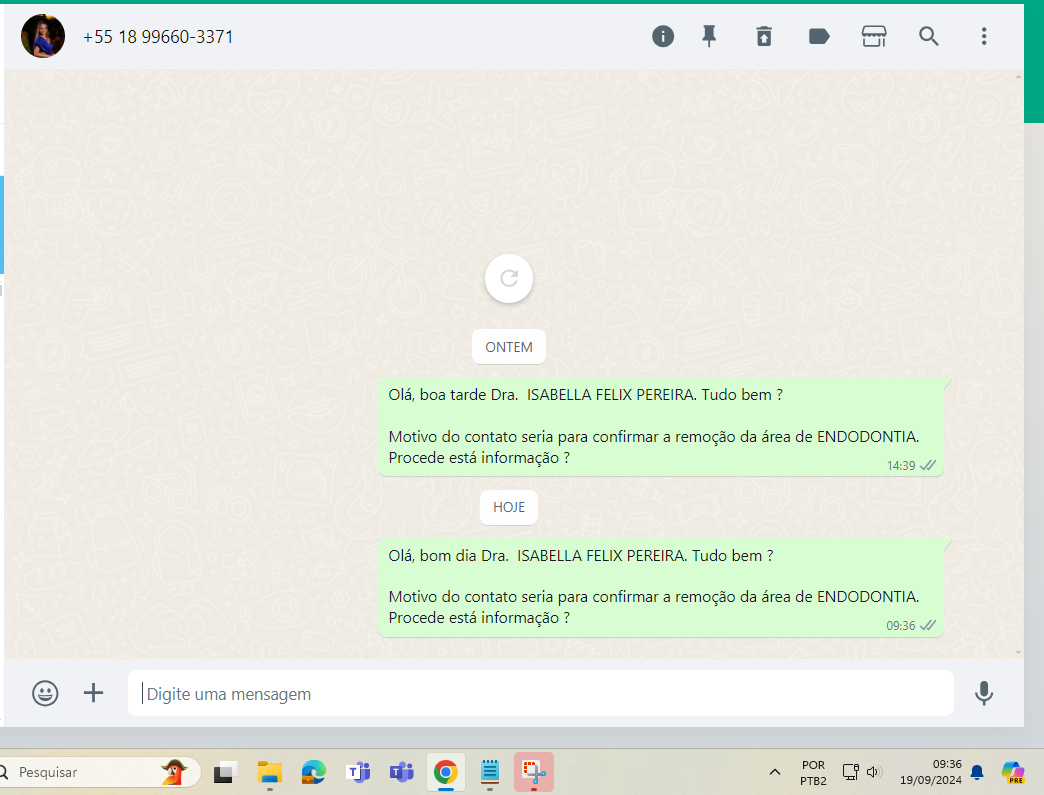Open Google Chrome from the taskbar
Image resolution: width=1044 pixels, height=795 pixels.
click(x=445, y=772)
